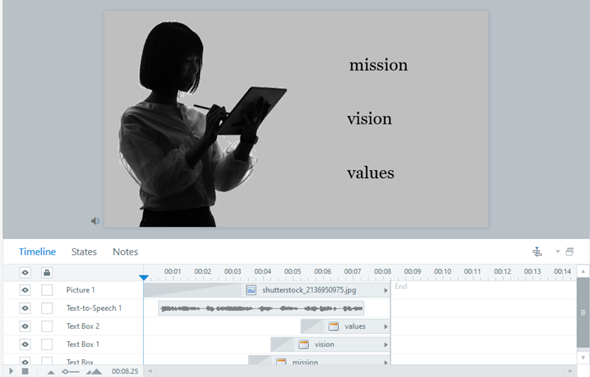
Task: Click the 00:08.25 duration readout
Action: tap(125, 372)
